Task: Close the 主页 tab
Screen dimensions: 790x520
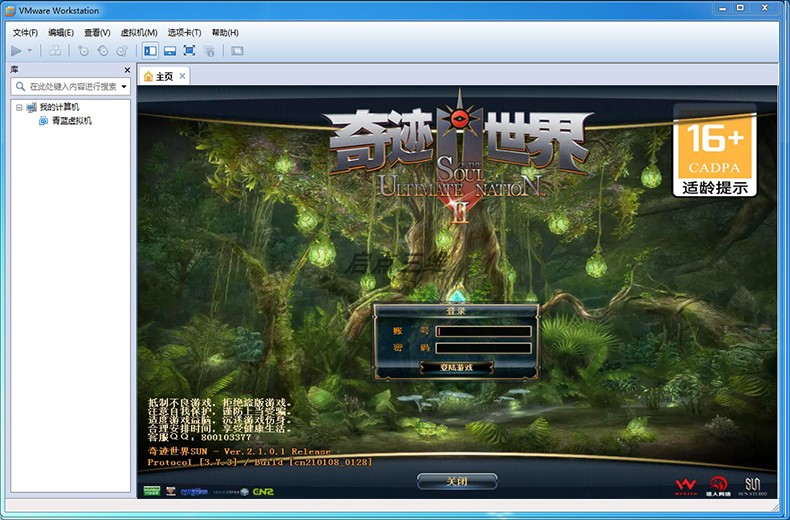Action: [x=182, y=76]
